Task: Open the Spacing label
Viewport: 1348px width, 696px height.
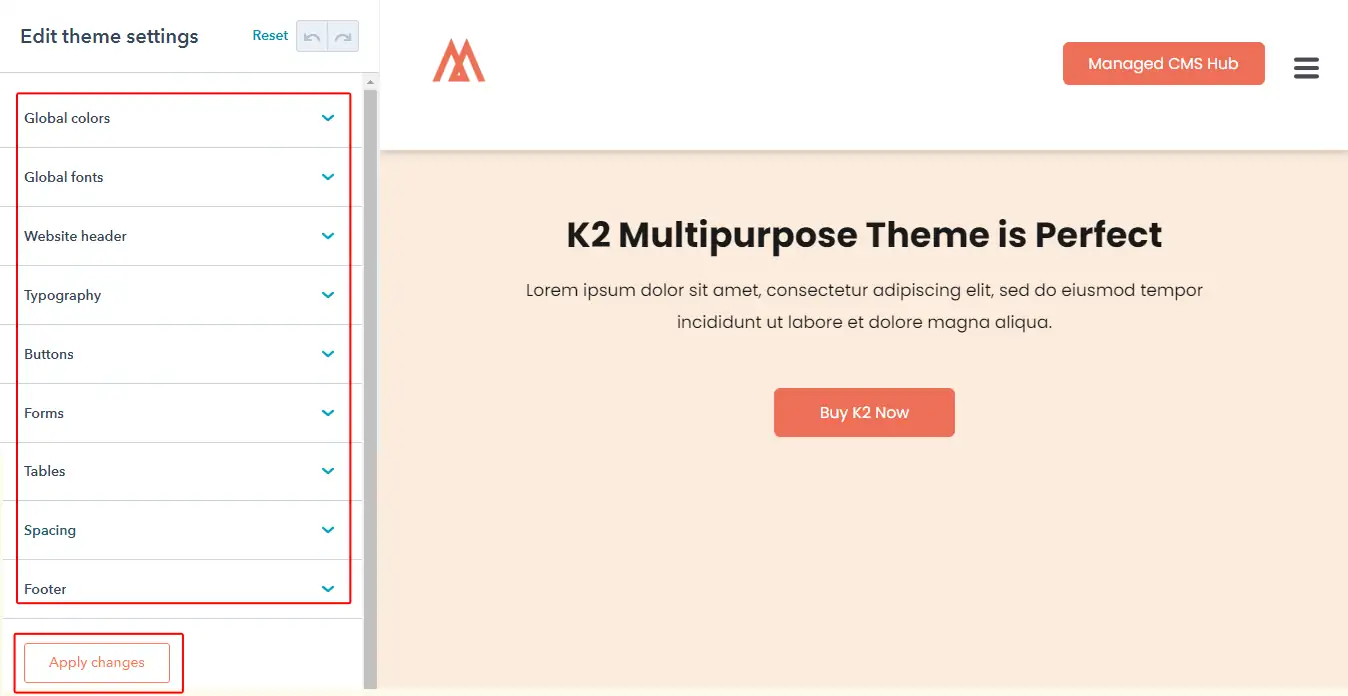Action: [x=50, y=530]
